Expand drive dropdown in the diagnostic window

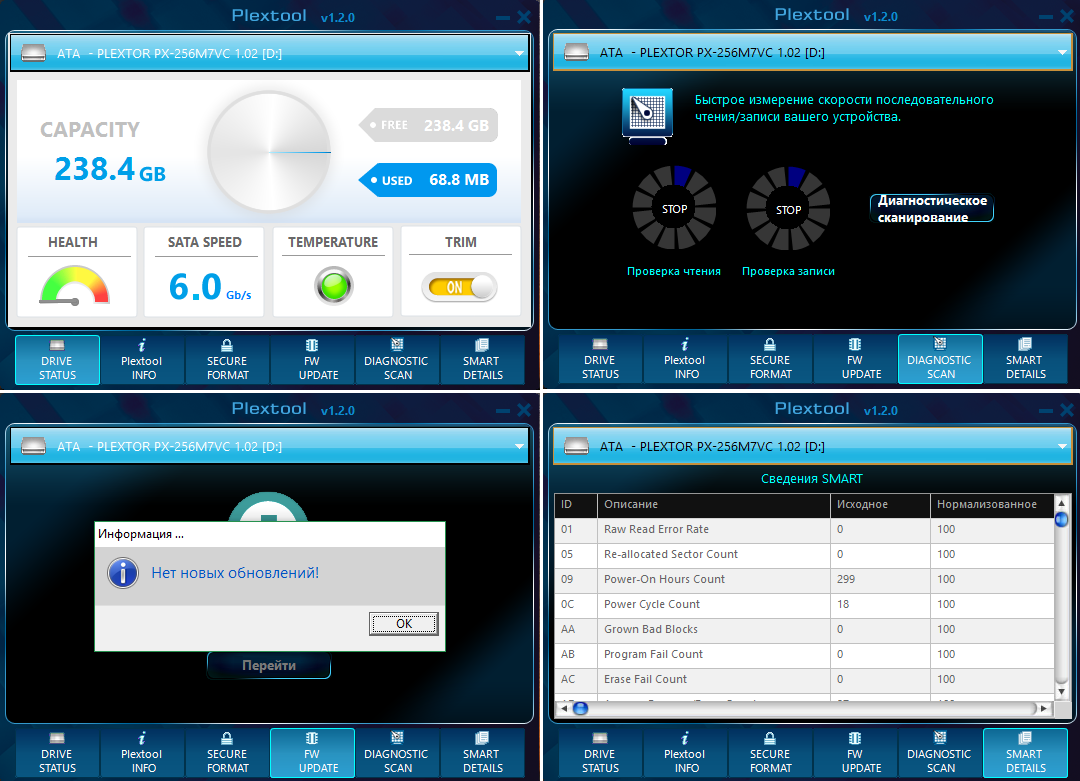1061,52
